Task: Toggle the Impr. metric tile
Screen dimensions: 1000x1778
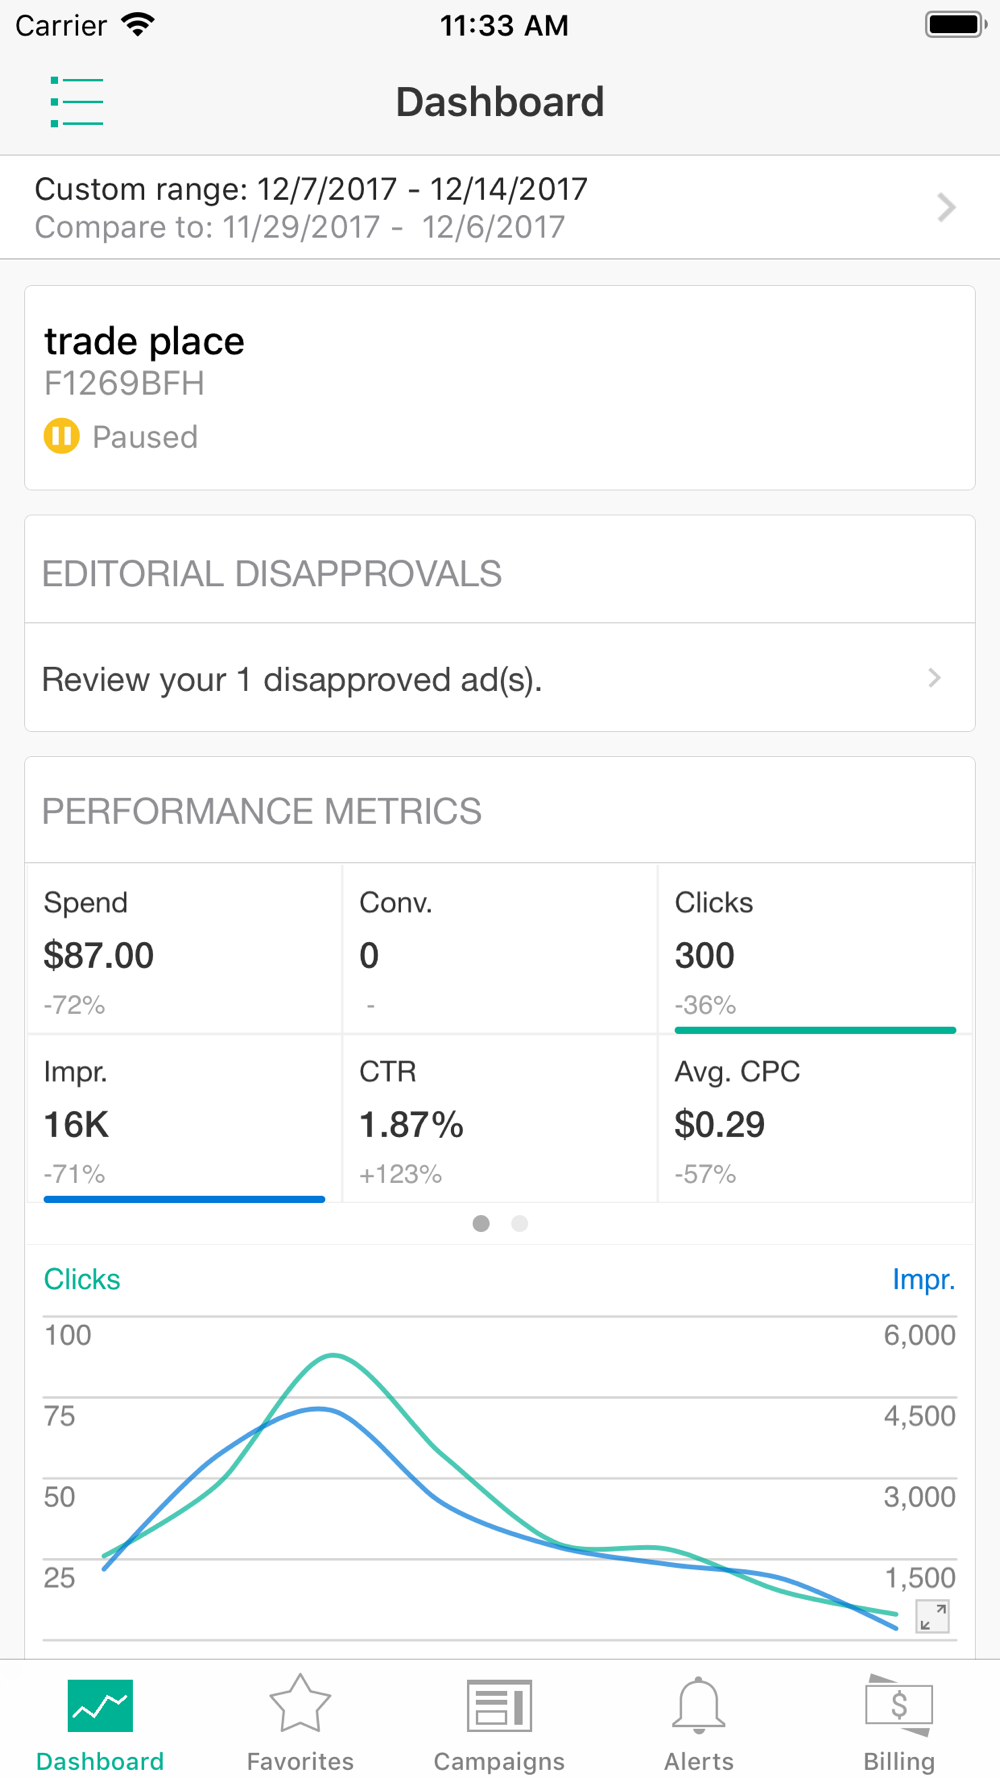Action: click(185, 1118)
